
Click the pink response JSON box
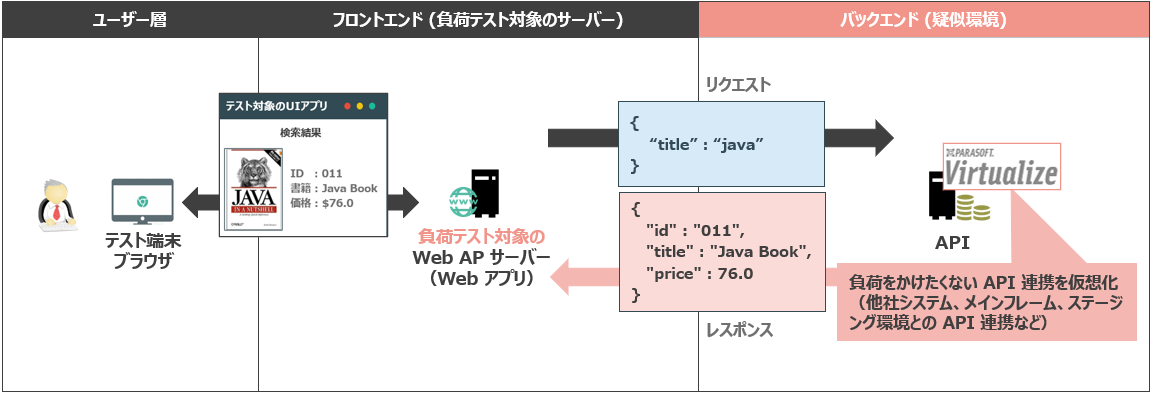pos(721,252)
